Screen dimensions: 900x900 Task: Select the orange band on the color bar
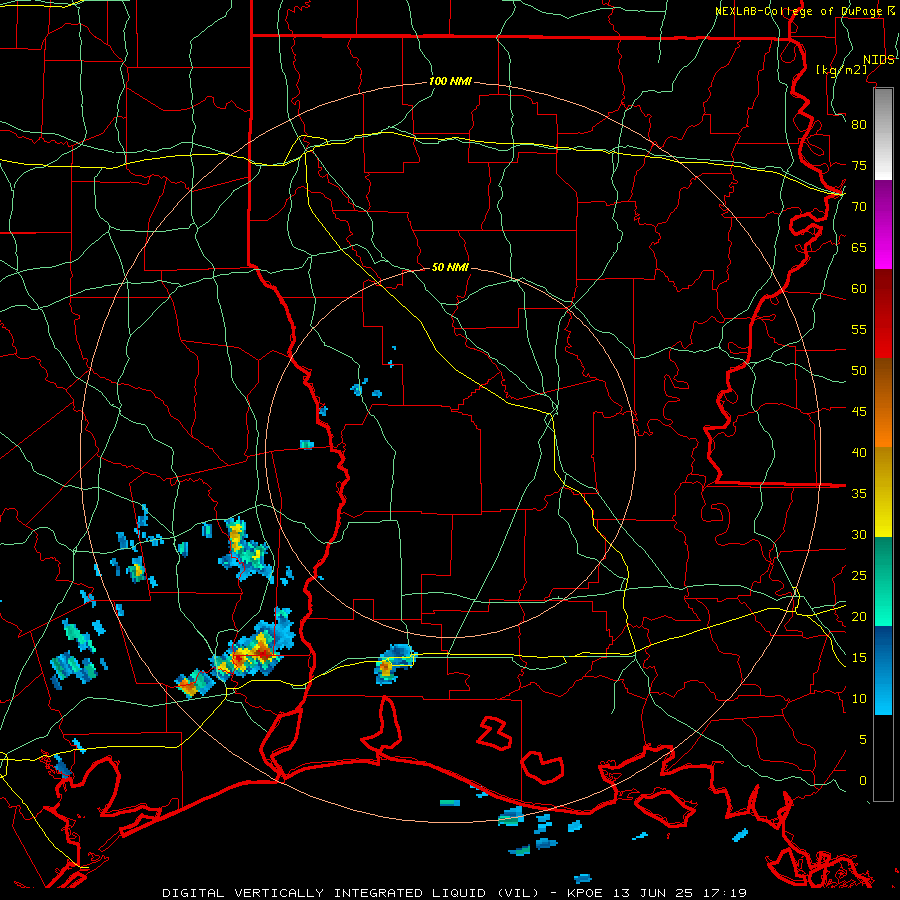(883, 426)
